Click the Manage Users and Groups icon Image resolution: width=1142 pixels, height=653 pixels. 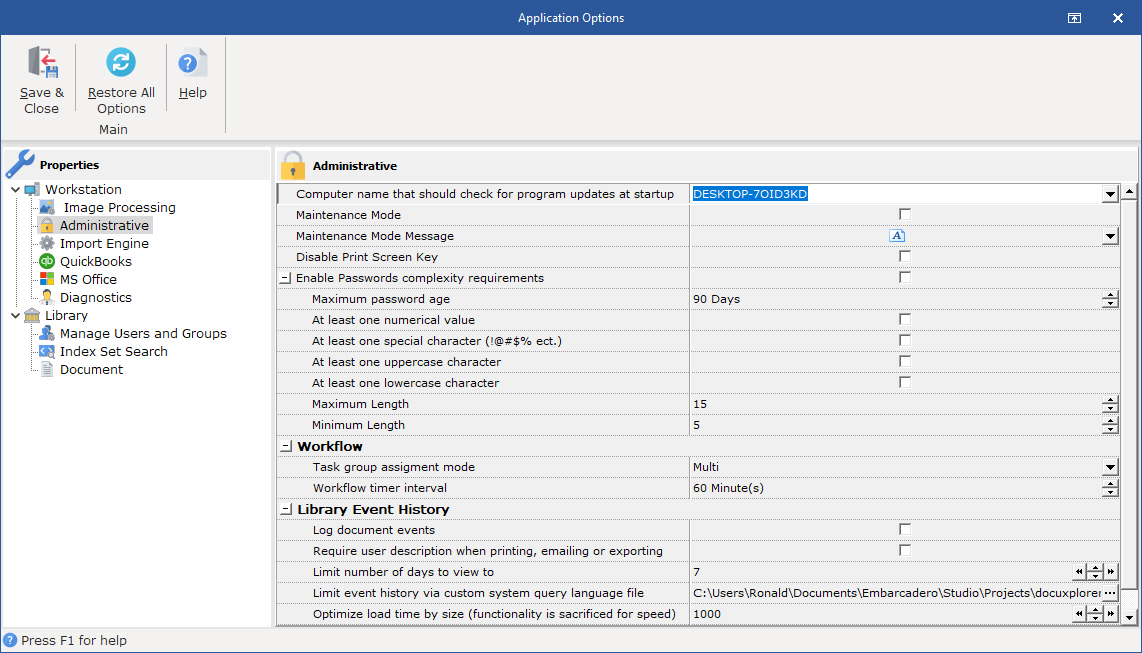(x=47, y=333)
